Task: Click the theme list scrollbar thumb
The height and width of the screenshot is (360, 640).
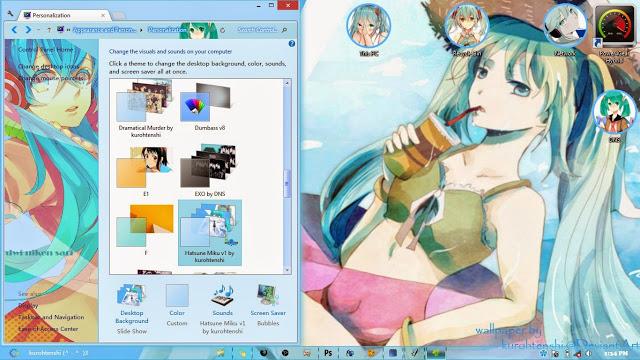Action: pos(287,184)
